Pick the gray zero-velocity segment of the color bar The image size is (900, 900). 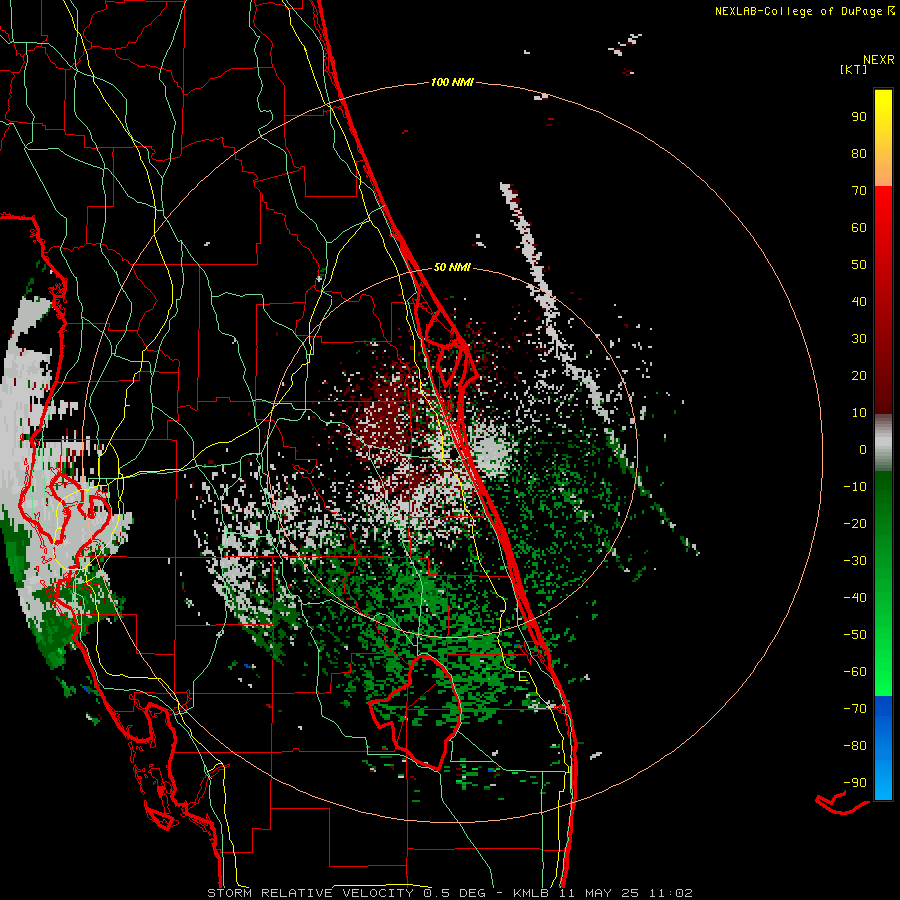click(x=883, y=442)
